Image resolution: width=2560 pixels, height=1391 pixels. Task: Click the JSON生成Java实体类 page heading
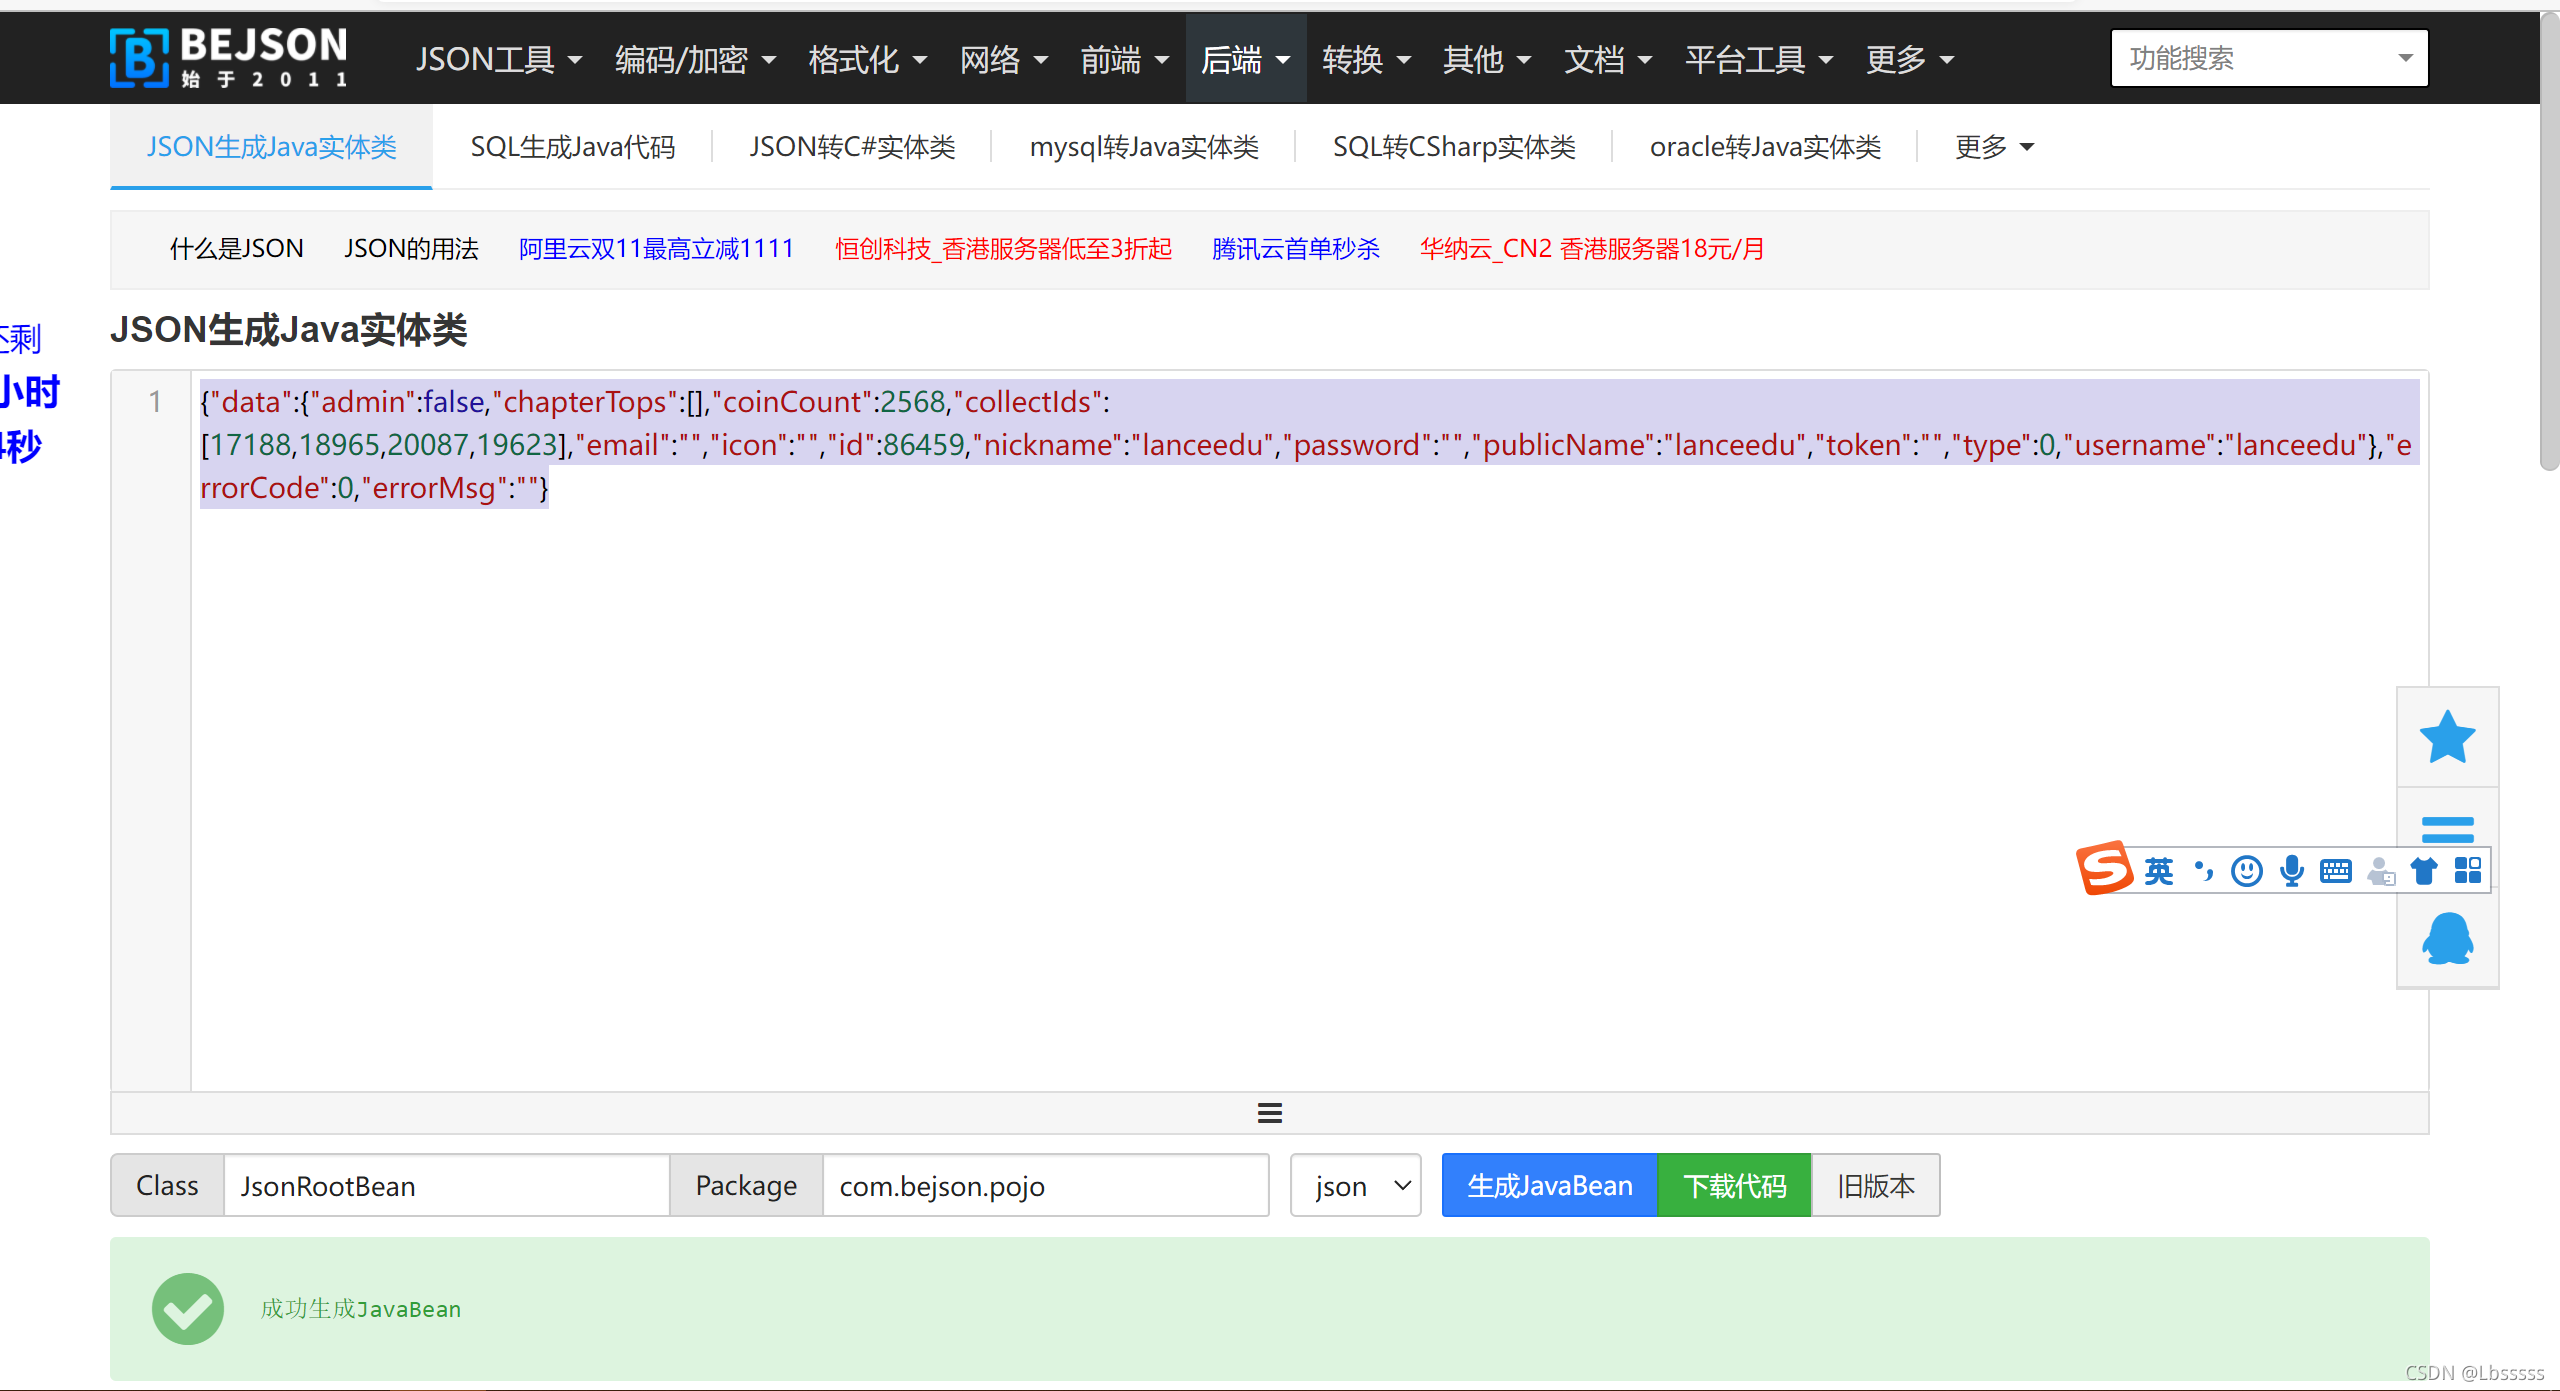289,330
